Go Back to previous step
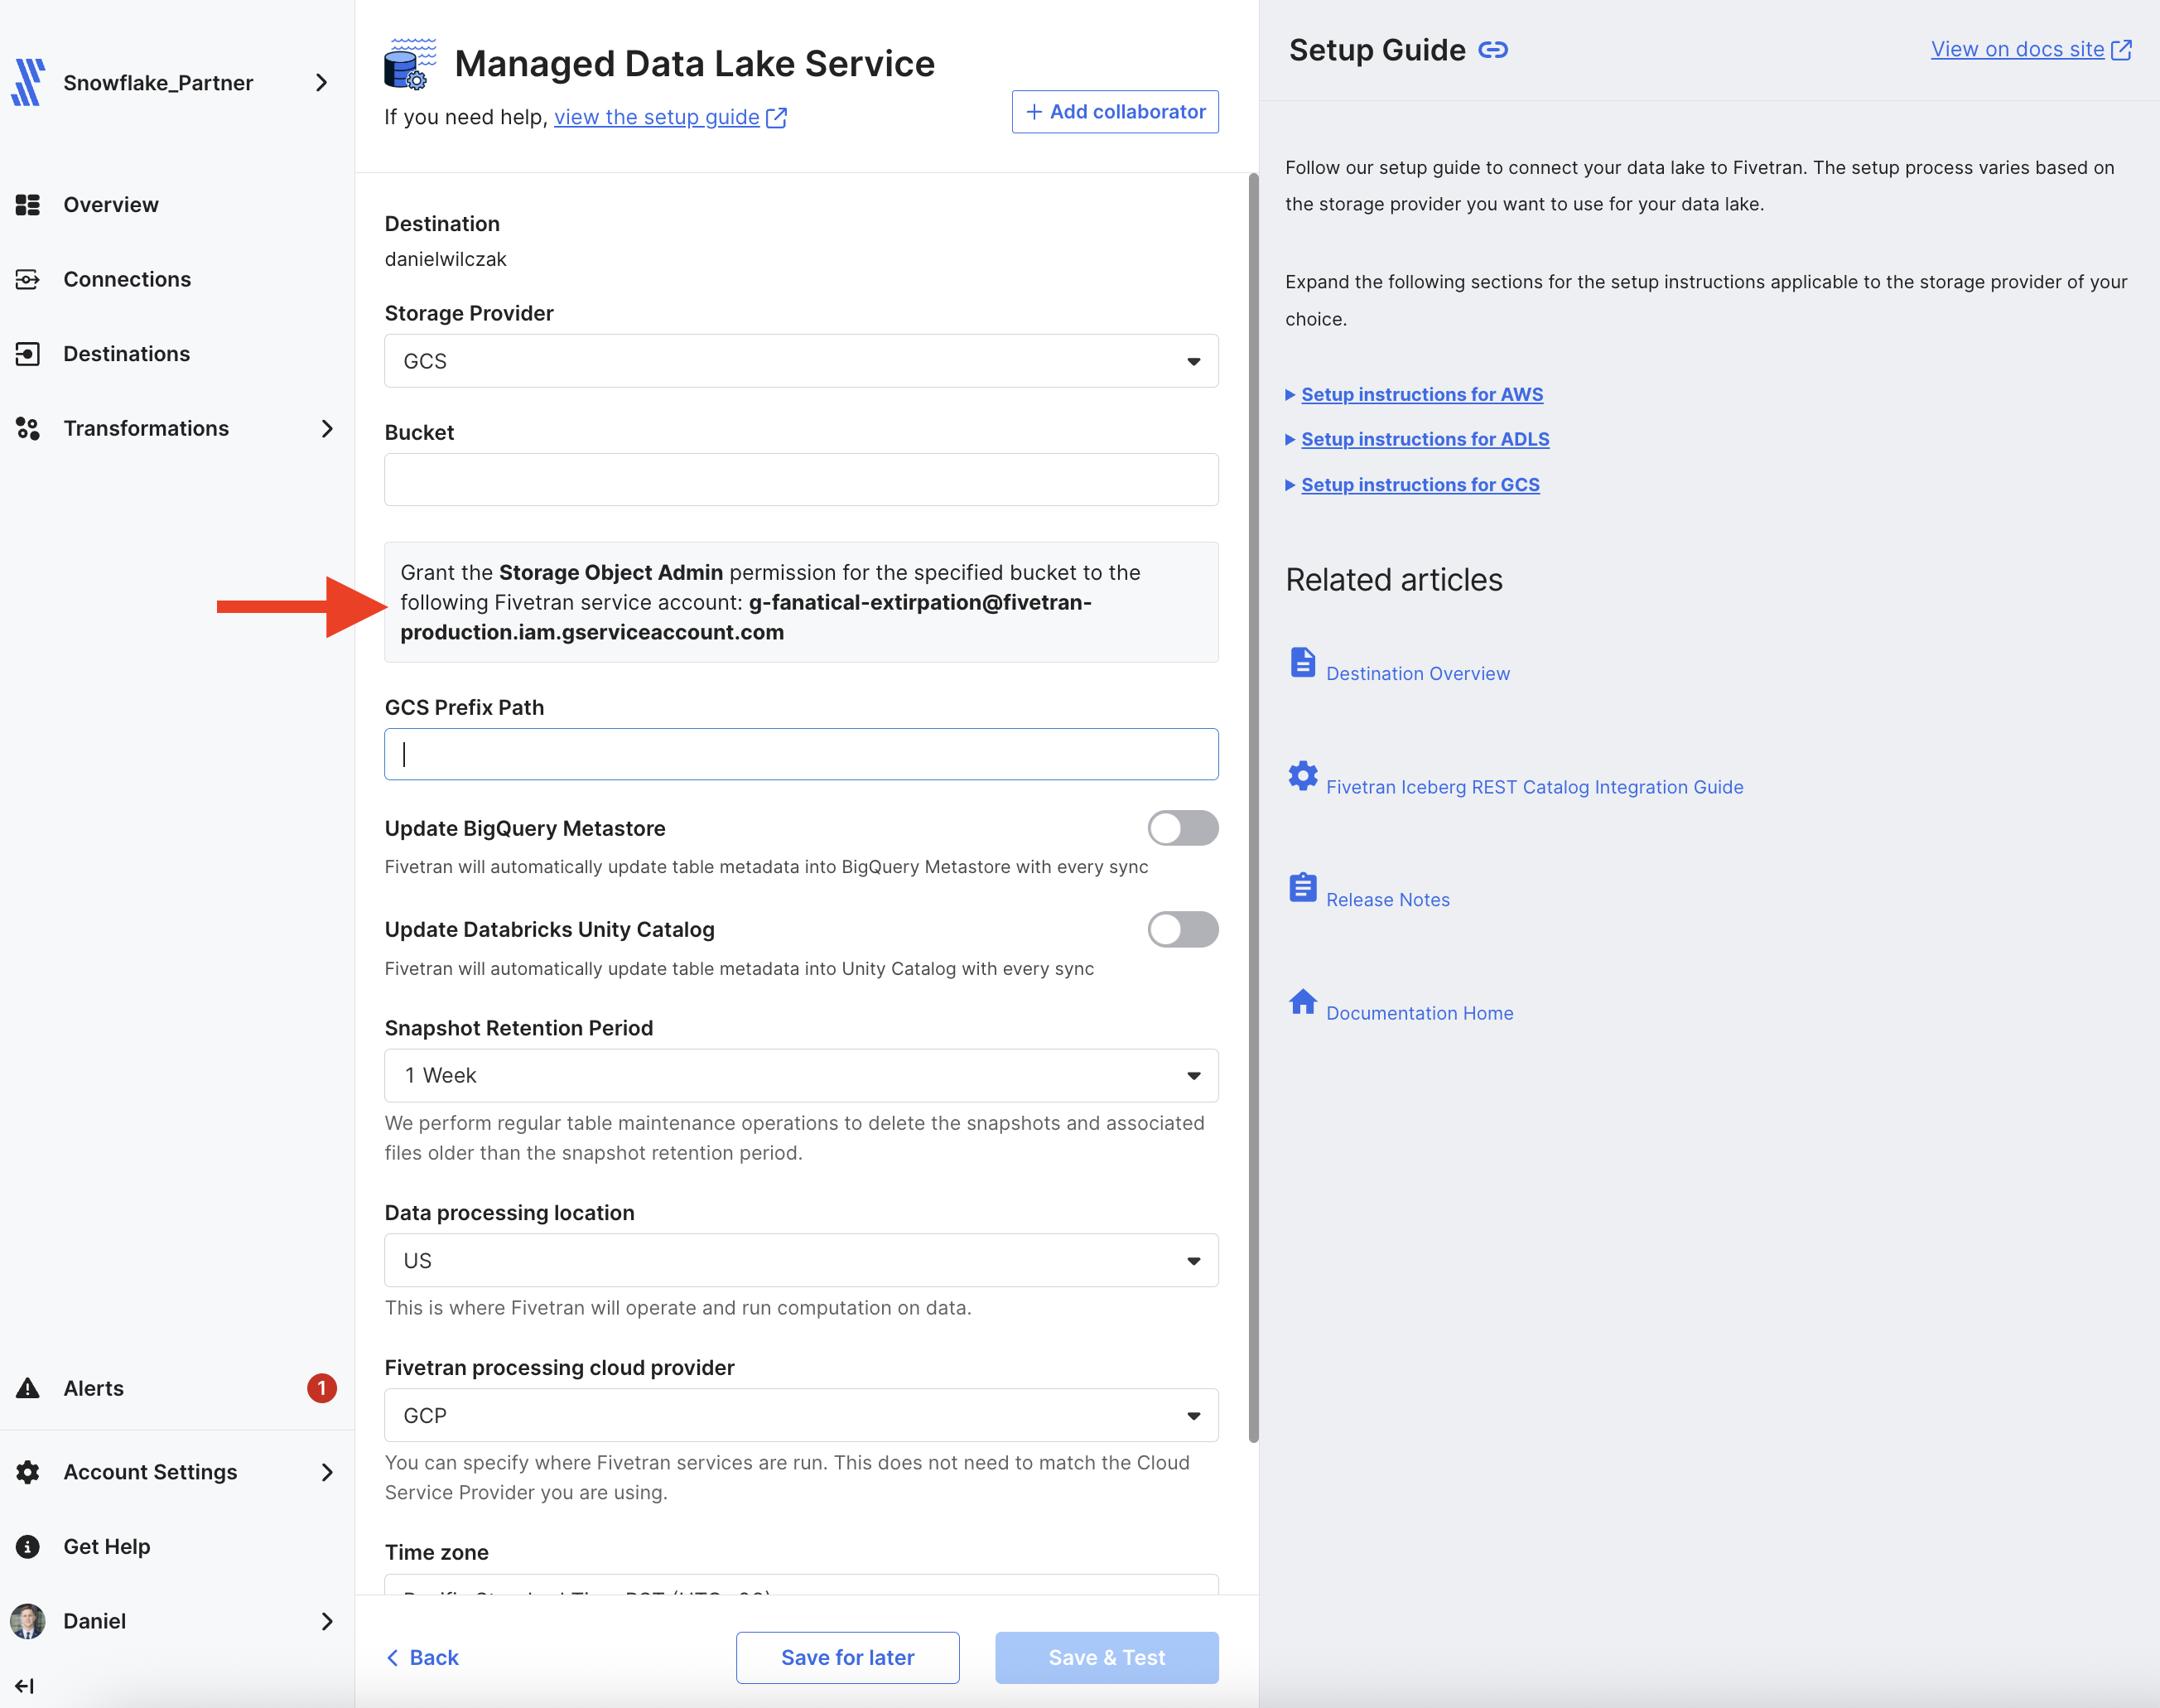 click(423, 1658)
